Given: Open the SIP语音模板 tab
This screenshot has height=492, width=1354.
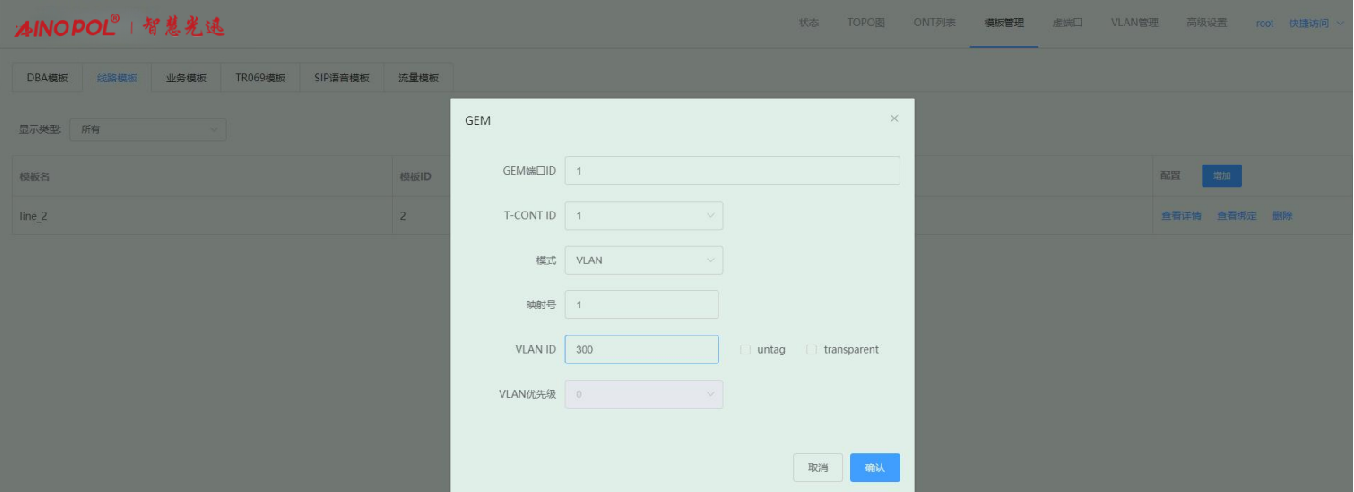Looking at the screenshot, I should click(341, 78).
